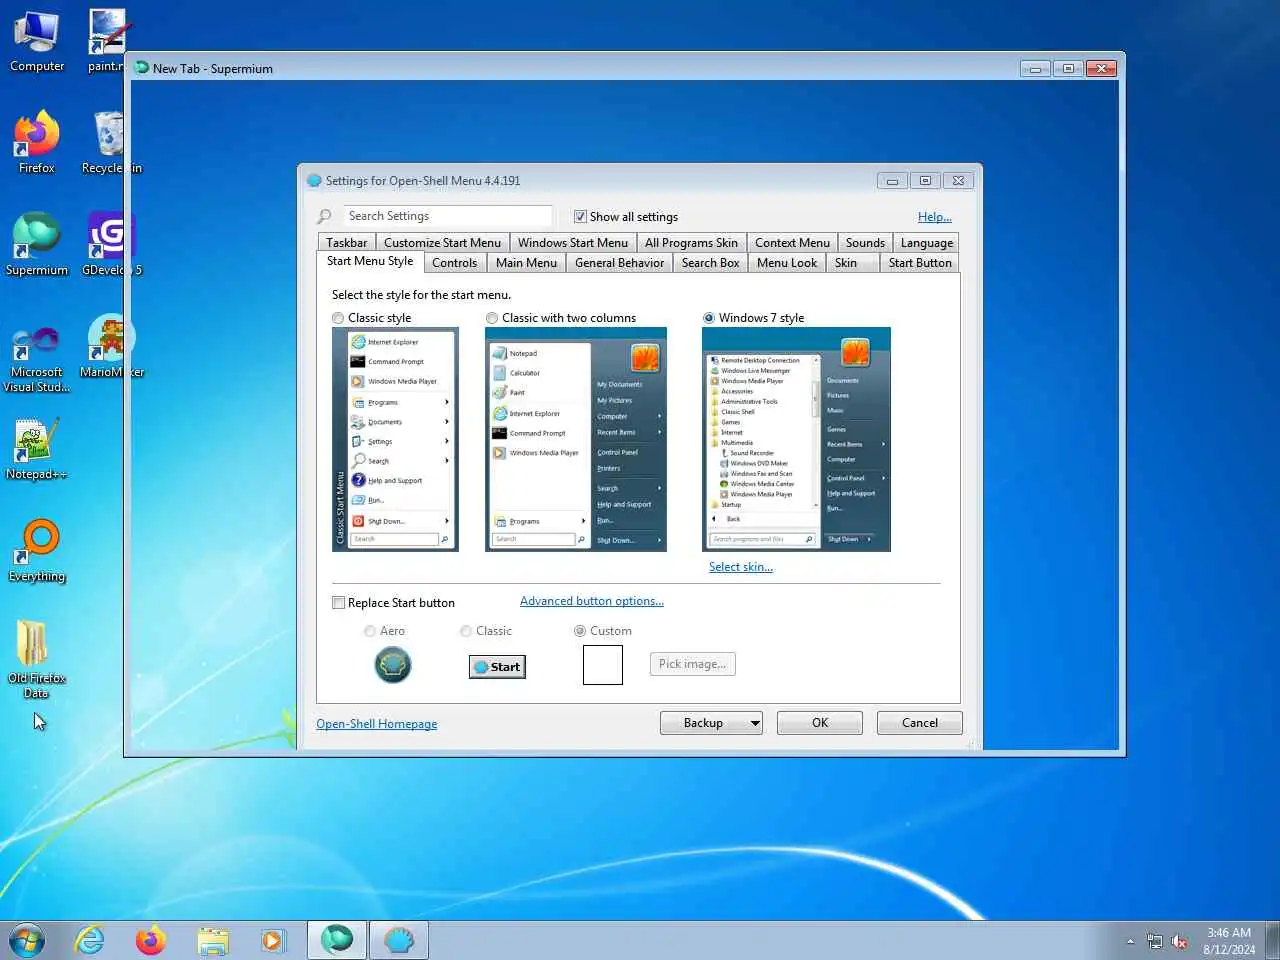Click the OK button
The height and width of the screenshot is (960, 1280).
pos(820,723)
